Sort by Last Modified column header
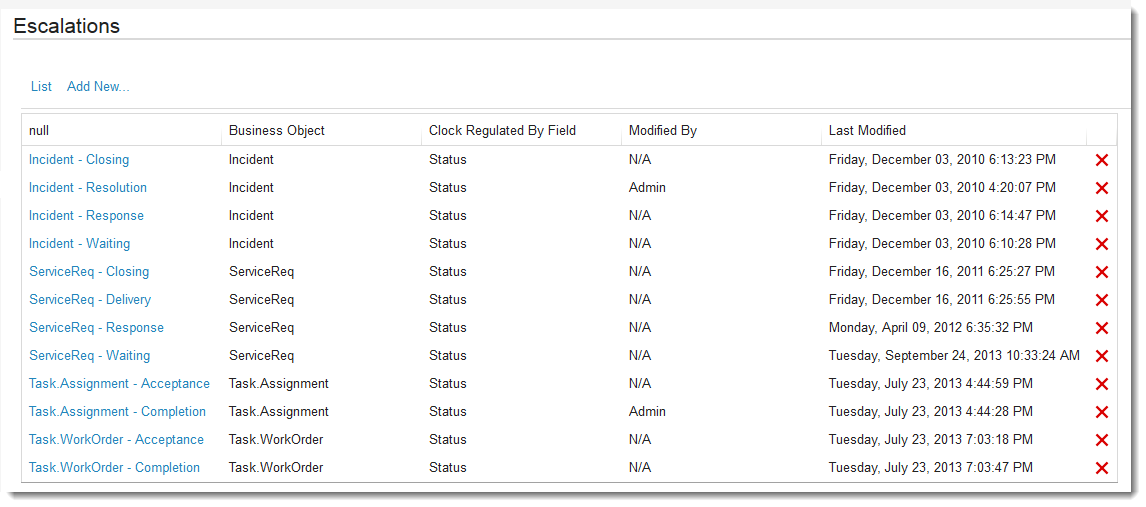The height and width of the screenshot is (507, 1146). click(867, 130)
